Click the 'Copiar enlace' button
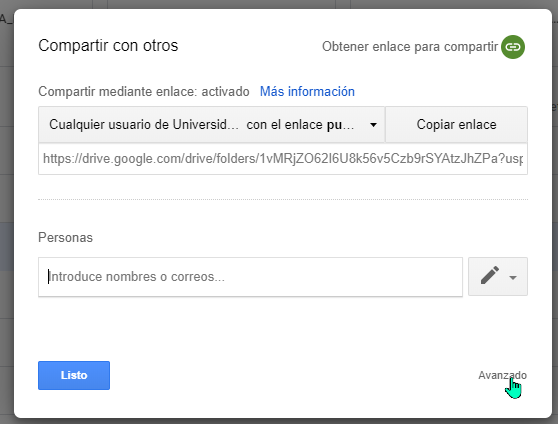Screen dimensions: 558x424 [456, 125]
